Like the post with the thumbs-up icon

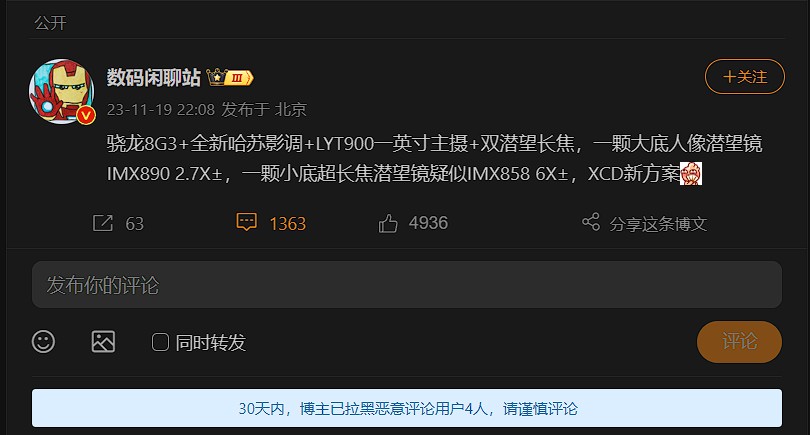[388, 224]
